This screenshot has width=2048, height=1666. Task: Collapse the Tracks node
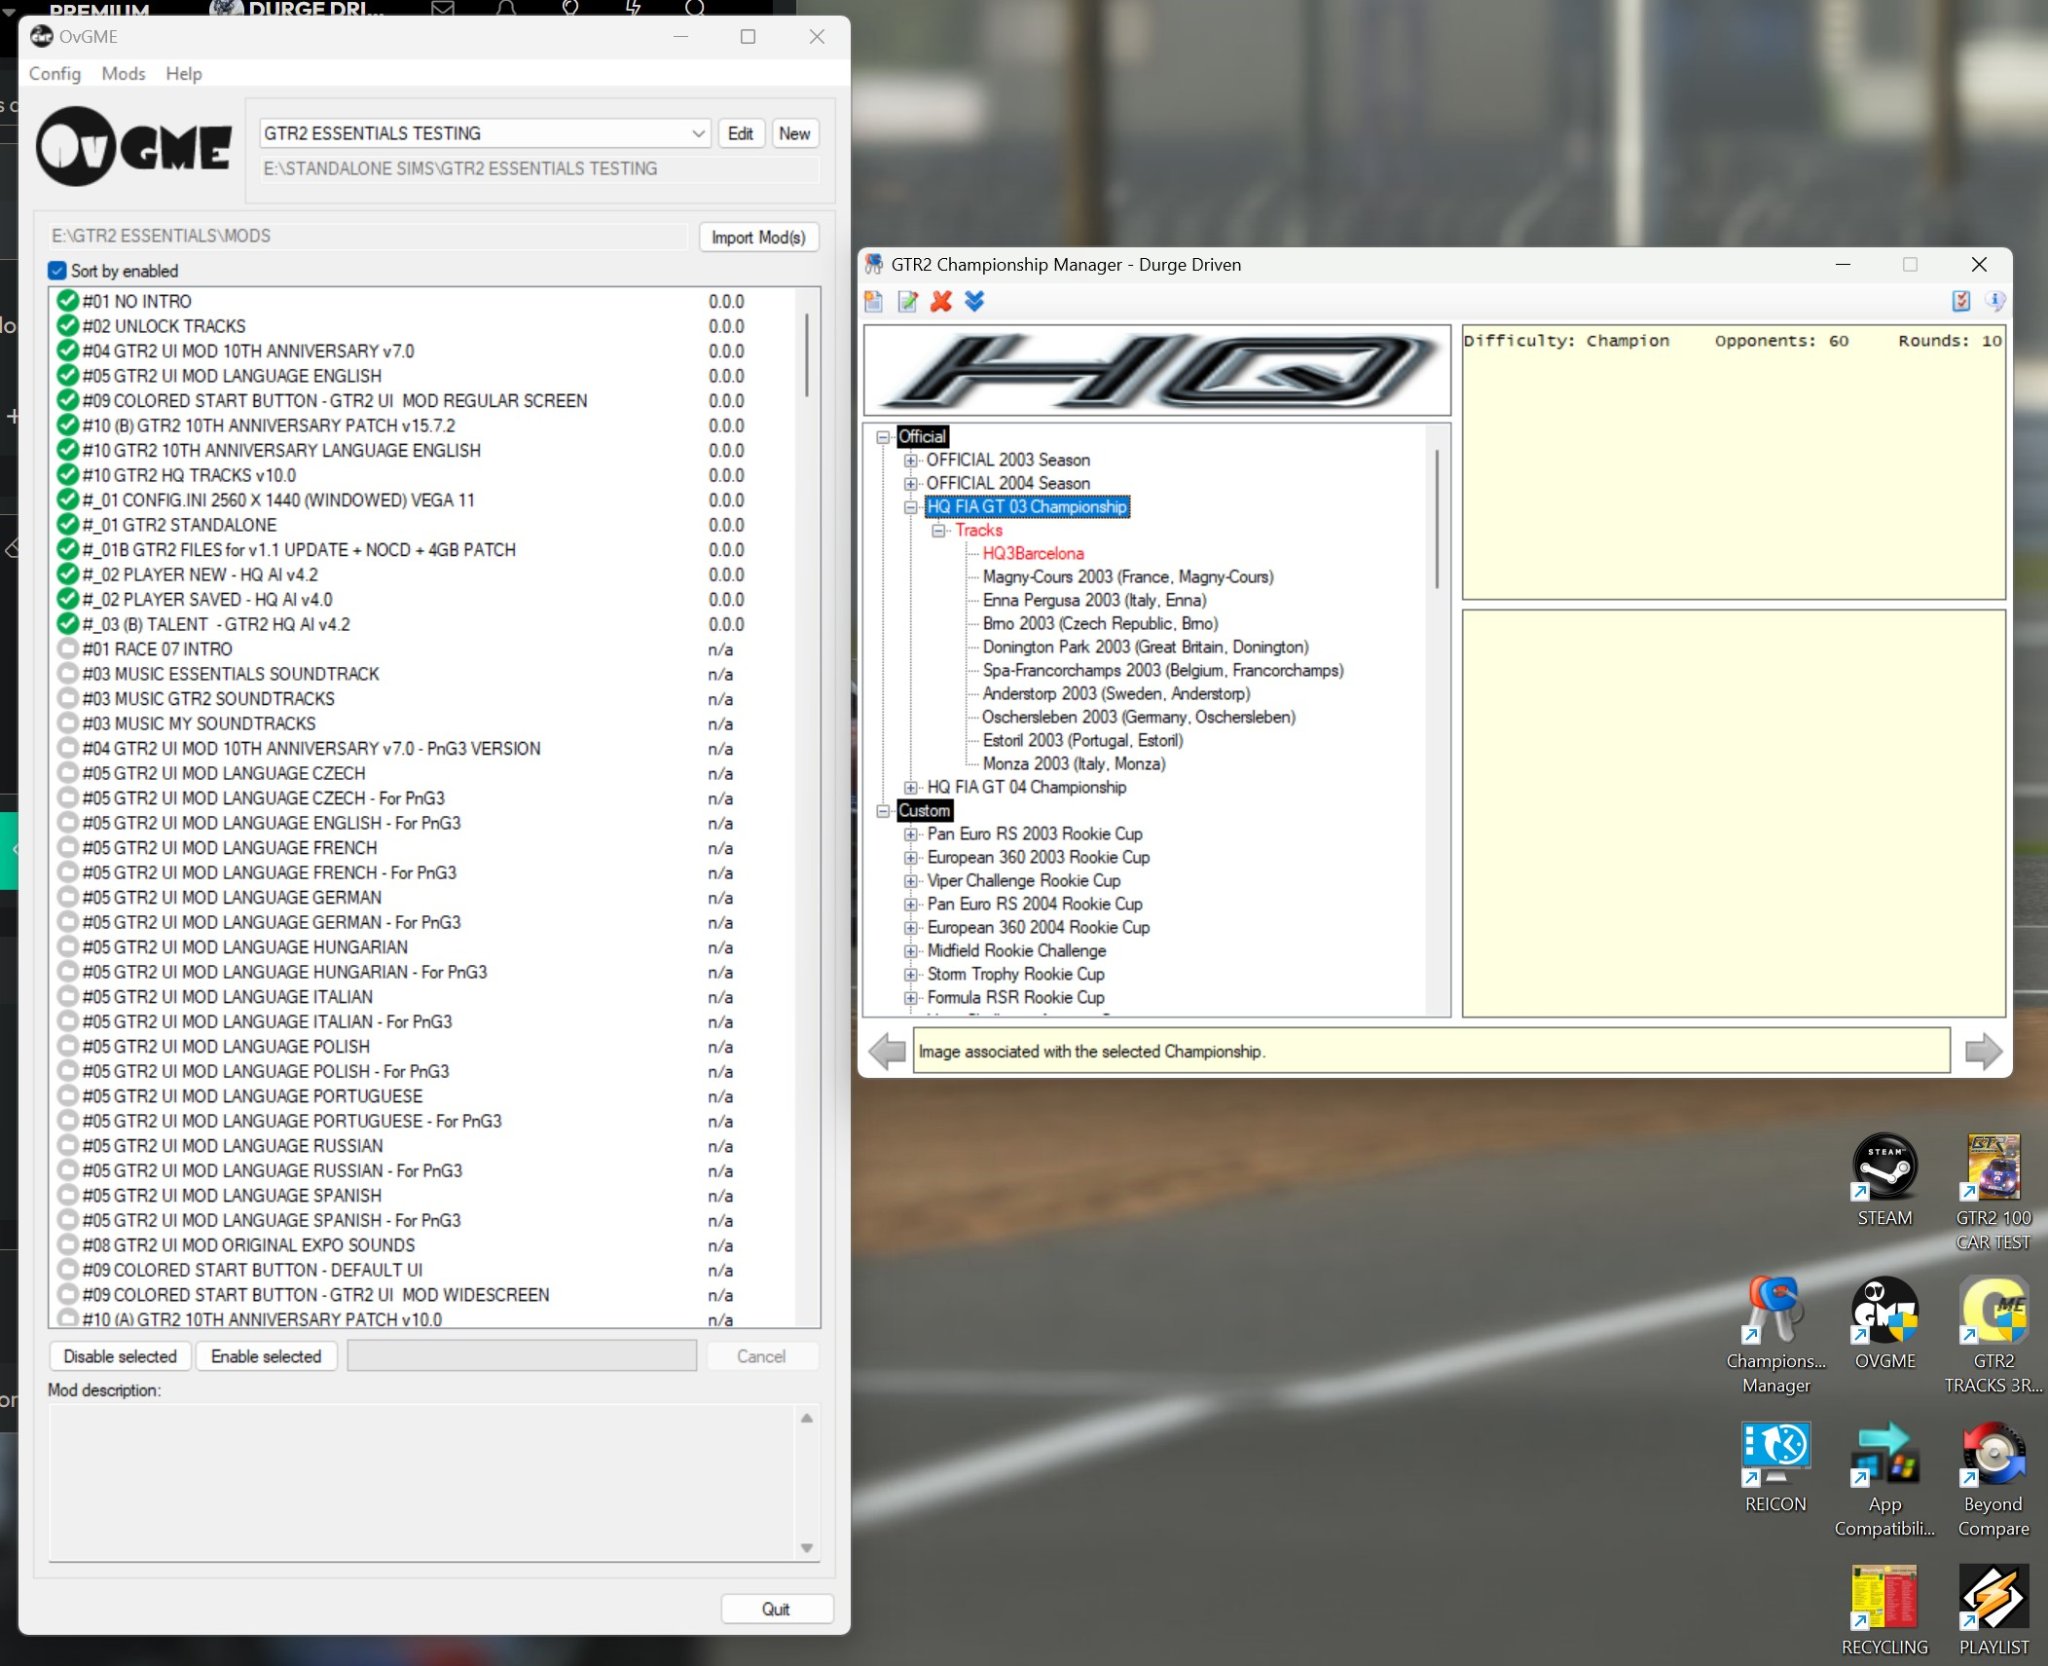938,530
